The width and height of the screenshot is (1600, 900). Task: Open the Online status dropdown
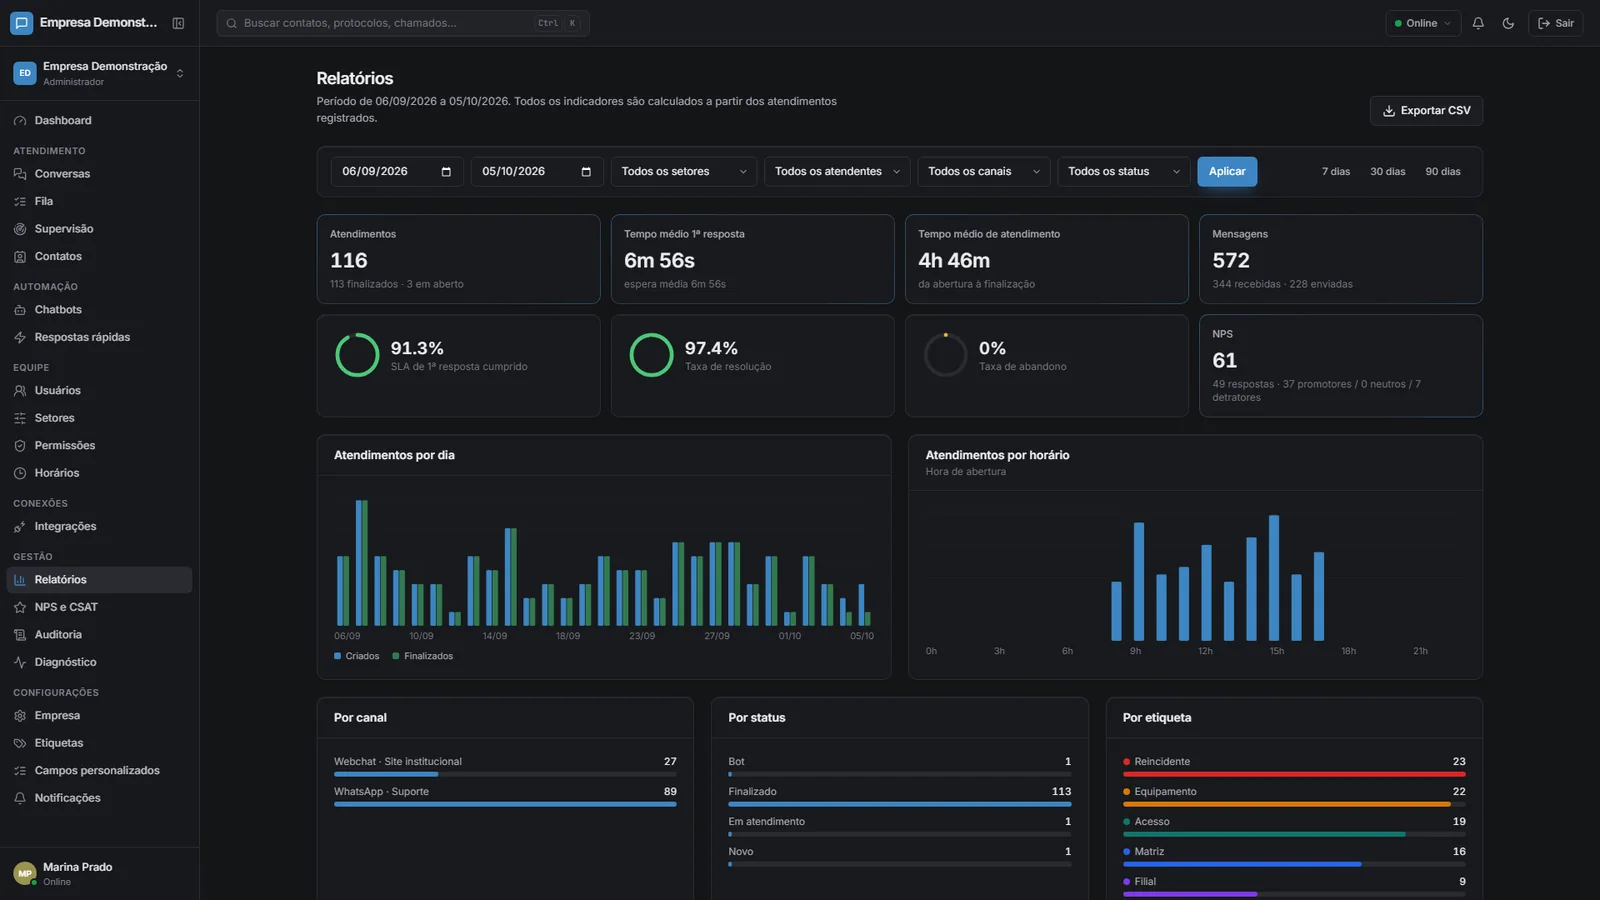click(1423, 23)
